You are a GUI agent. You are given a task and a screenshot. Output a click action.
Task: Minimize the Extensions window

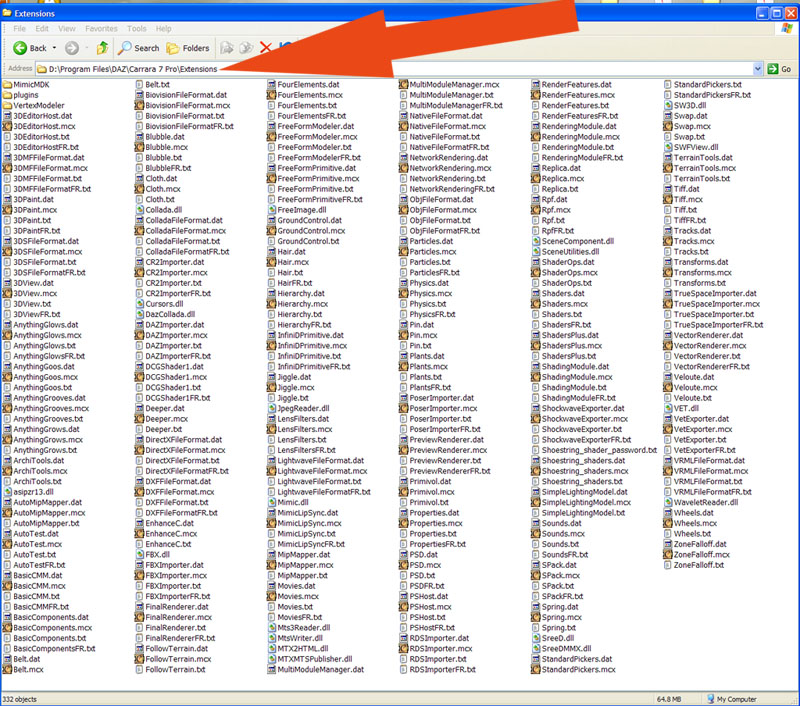click(x=762, y=13)
